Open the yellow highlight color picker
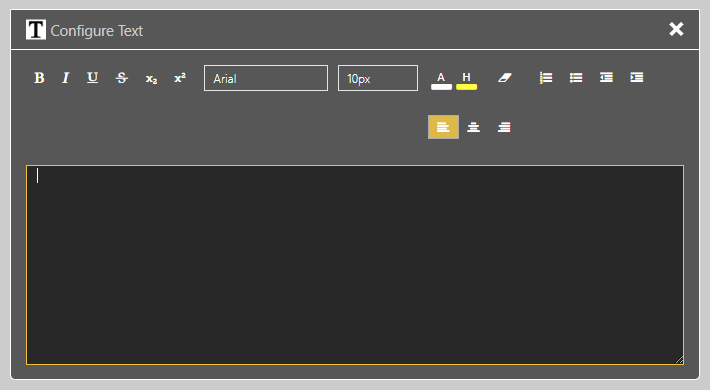The height and width of the screenshot is (390, 710). coord(466,81)
